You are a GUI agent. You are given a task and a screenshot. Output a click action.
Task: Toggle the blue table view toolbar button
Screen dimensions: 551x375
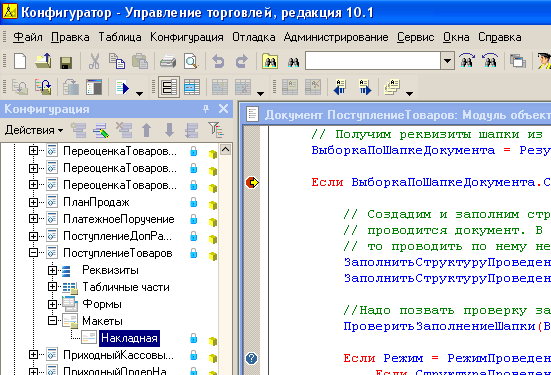(192, 87)
